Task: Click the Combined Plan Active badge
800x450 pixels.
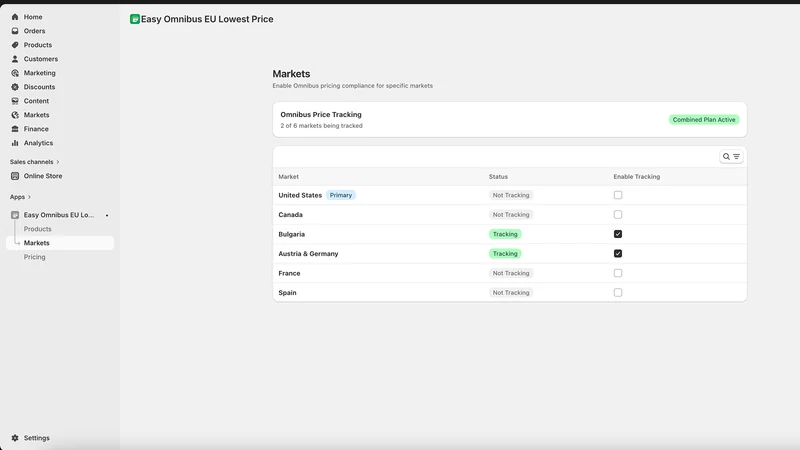Action: [x=704, y=119]
